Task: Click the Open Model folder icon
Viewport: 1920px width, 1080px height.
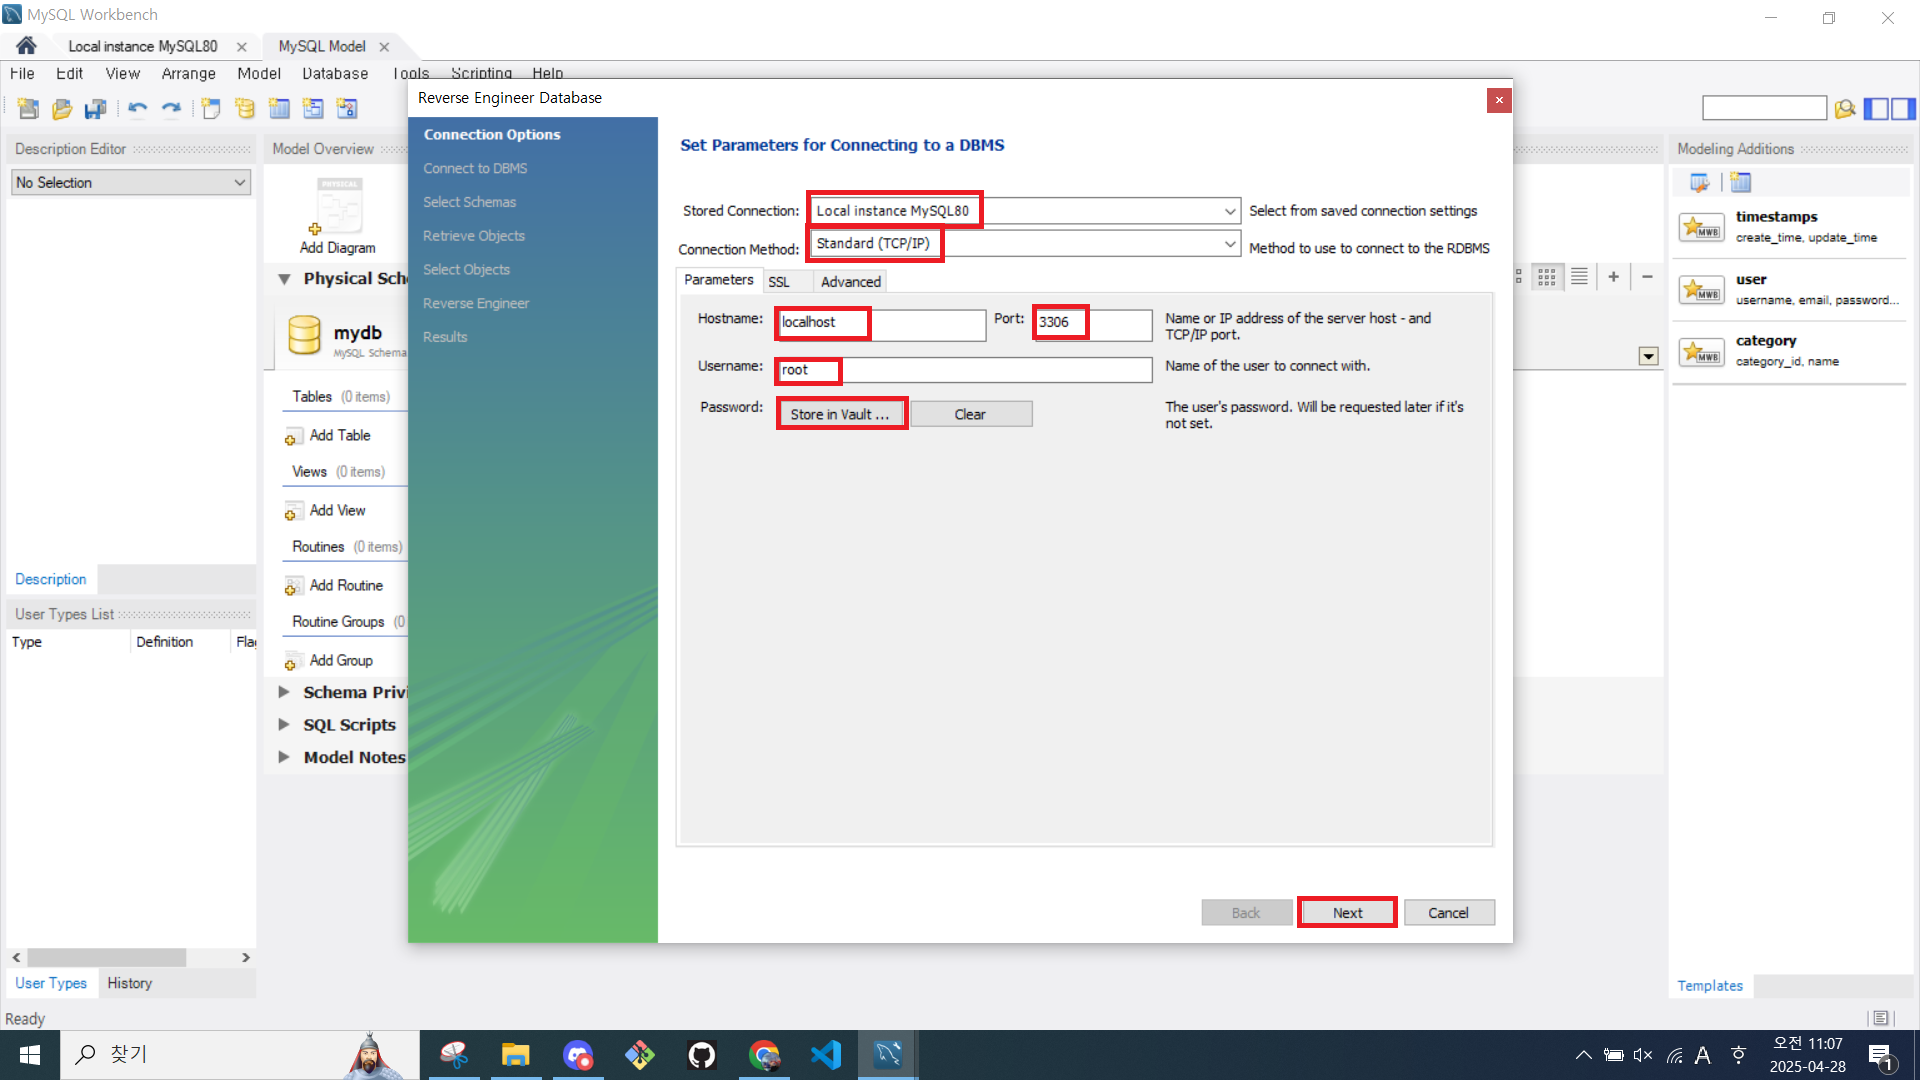Action: (x=62, y=108)
